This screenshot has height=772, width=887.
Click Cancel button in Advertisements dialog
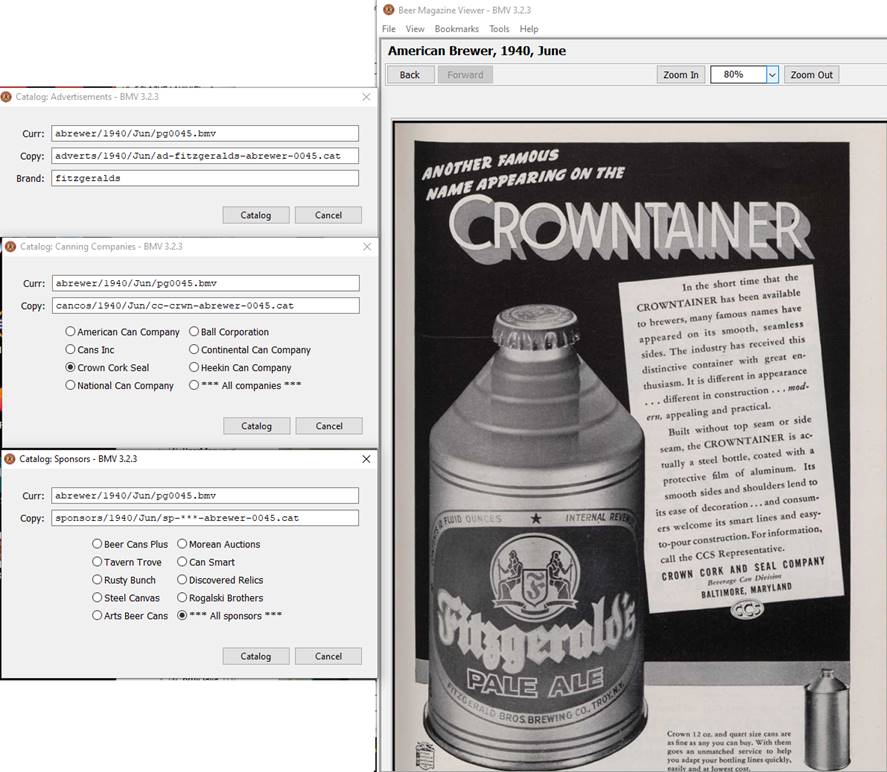[x=328, y=215]
